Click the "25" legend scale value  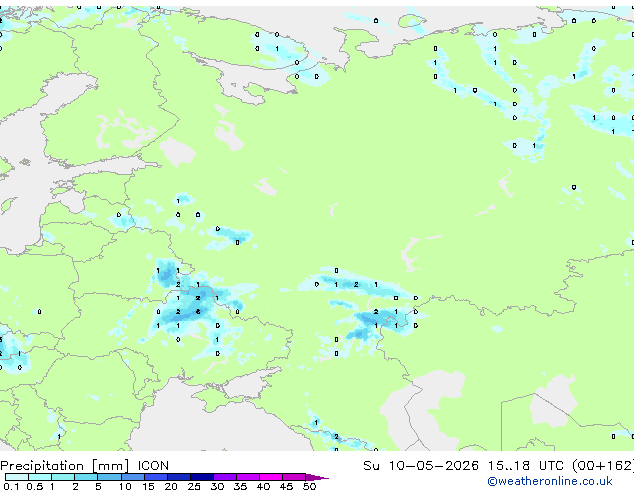(194, 486)
